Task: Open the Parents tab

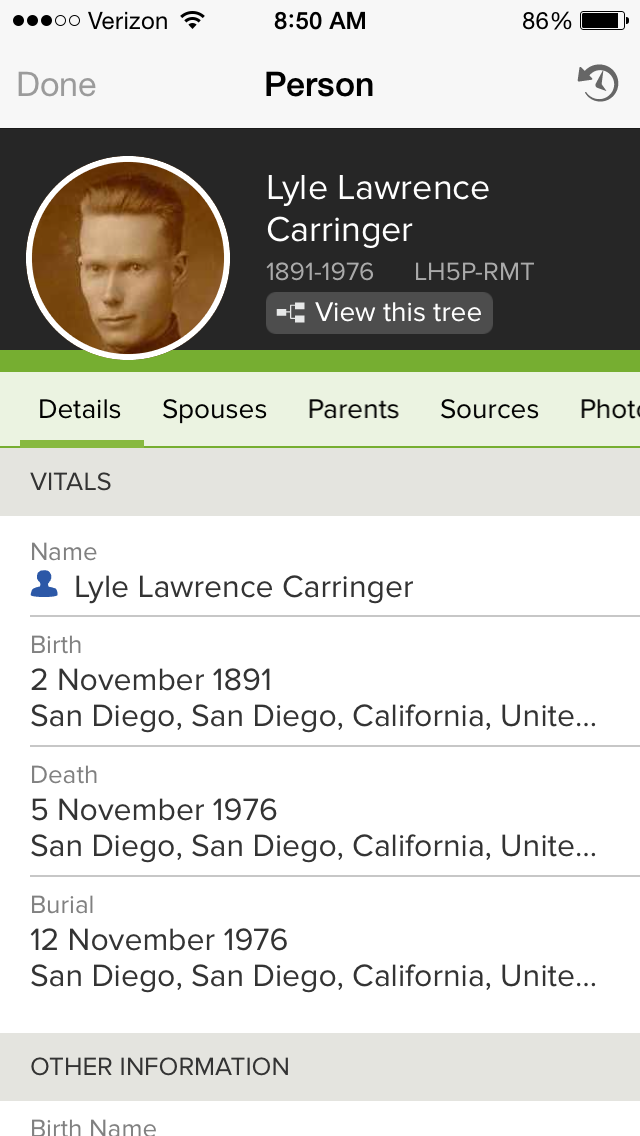Action: point(353,409)
